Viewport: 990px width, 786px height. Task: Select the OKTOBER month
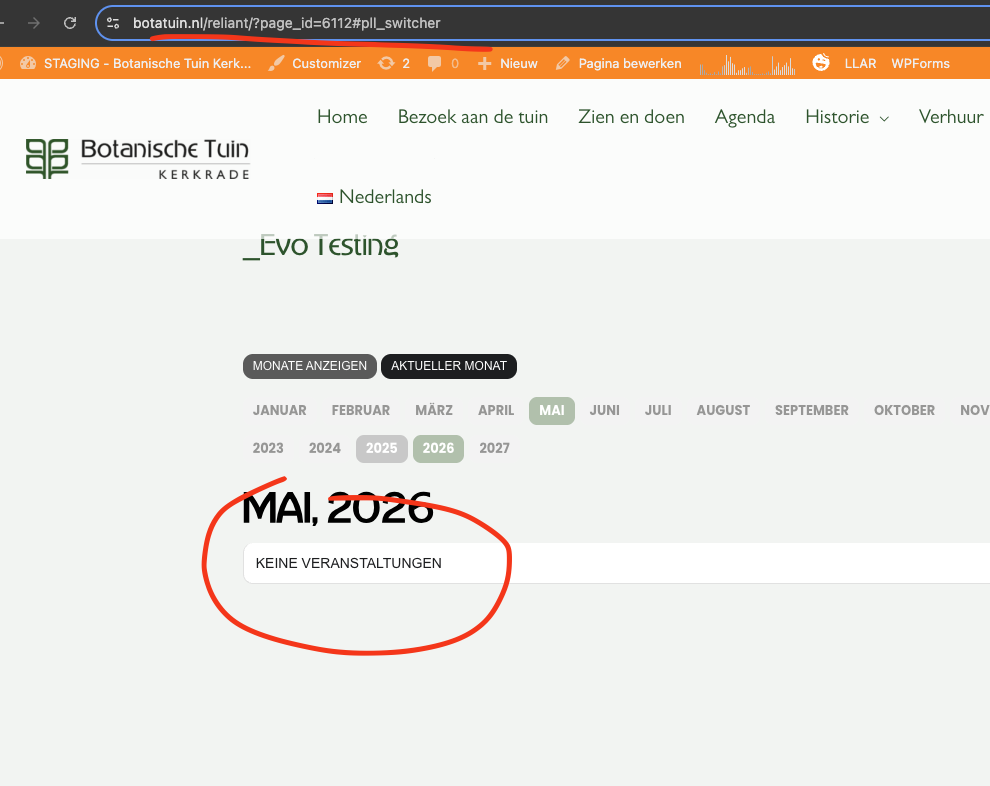click(x=904, y=410)
